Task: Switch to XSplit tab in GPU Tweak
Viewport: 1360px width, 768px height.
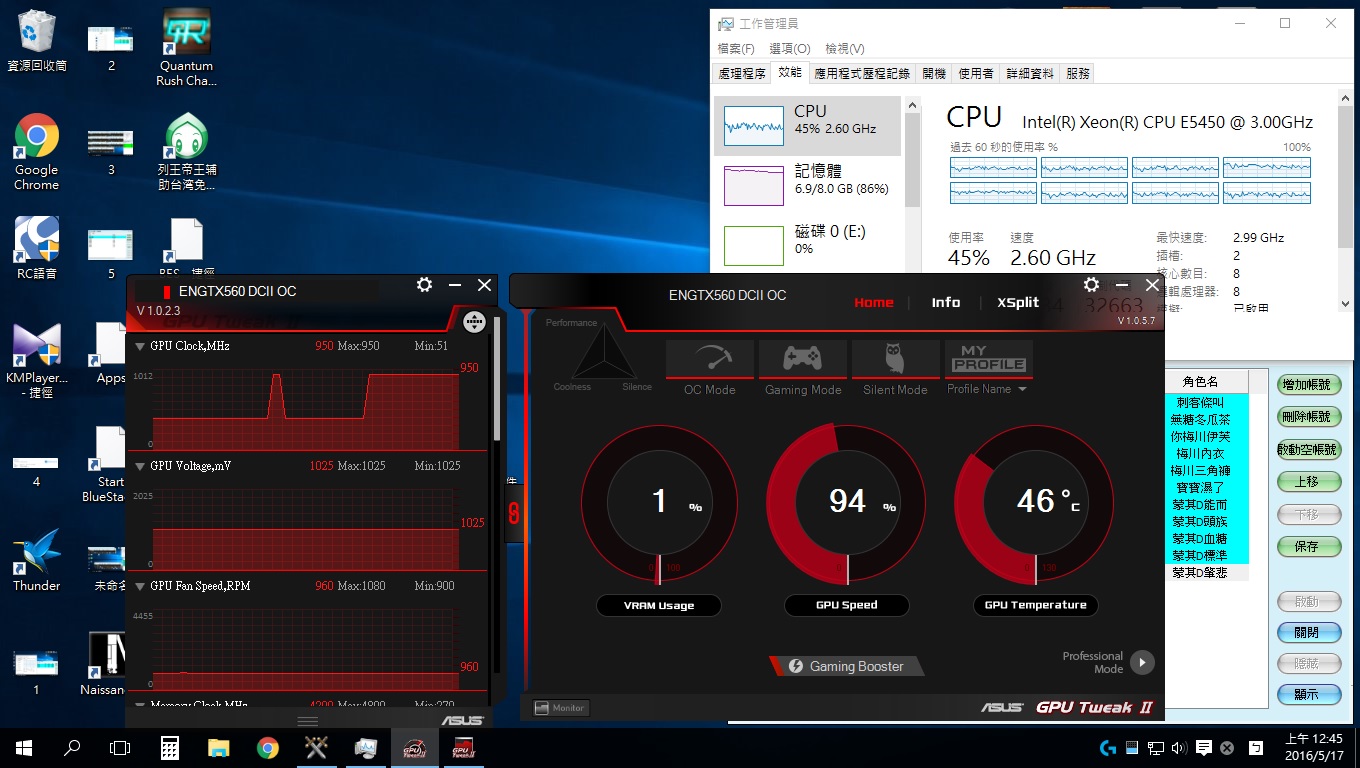Action: tap(1018, 302)
